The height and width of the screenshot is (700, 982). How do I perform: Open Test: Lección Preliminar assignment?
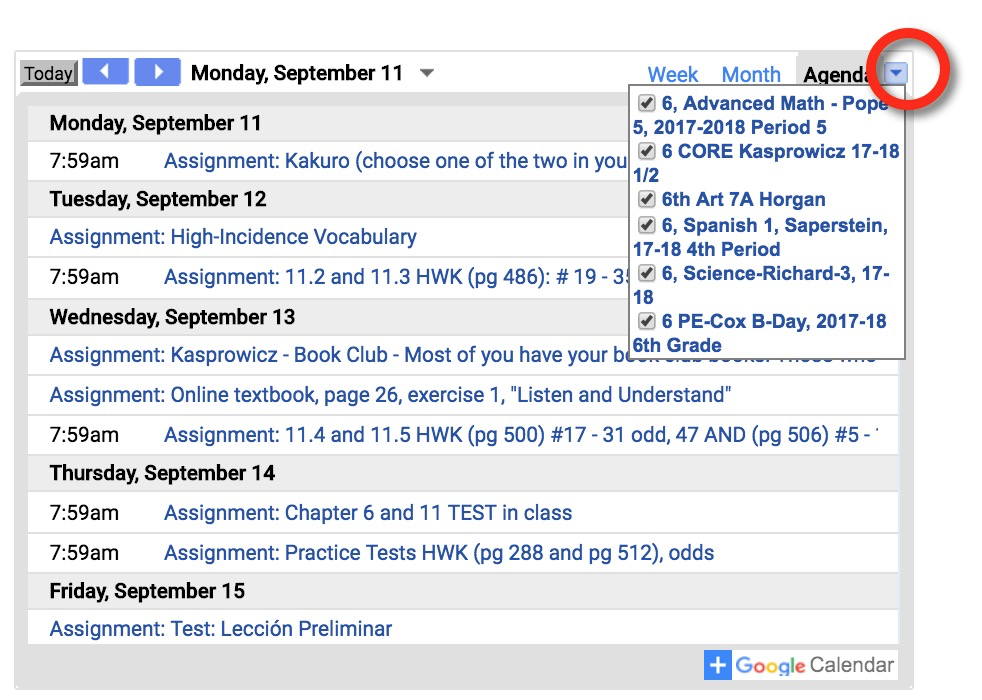point(221,628)
